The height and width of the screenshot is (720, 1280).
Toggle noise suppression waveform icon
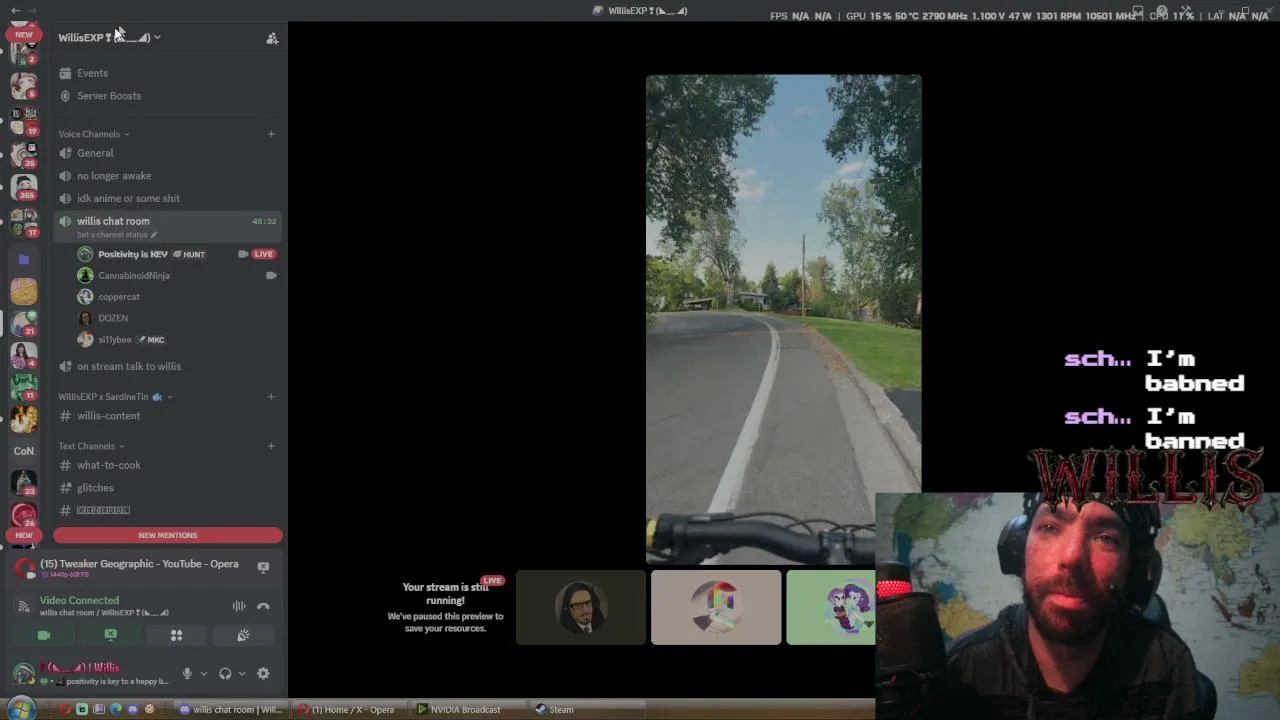(239, 606)
